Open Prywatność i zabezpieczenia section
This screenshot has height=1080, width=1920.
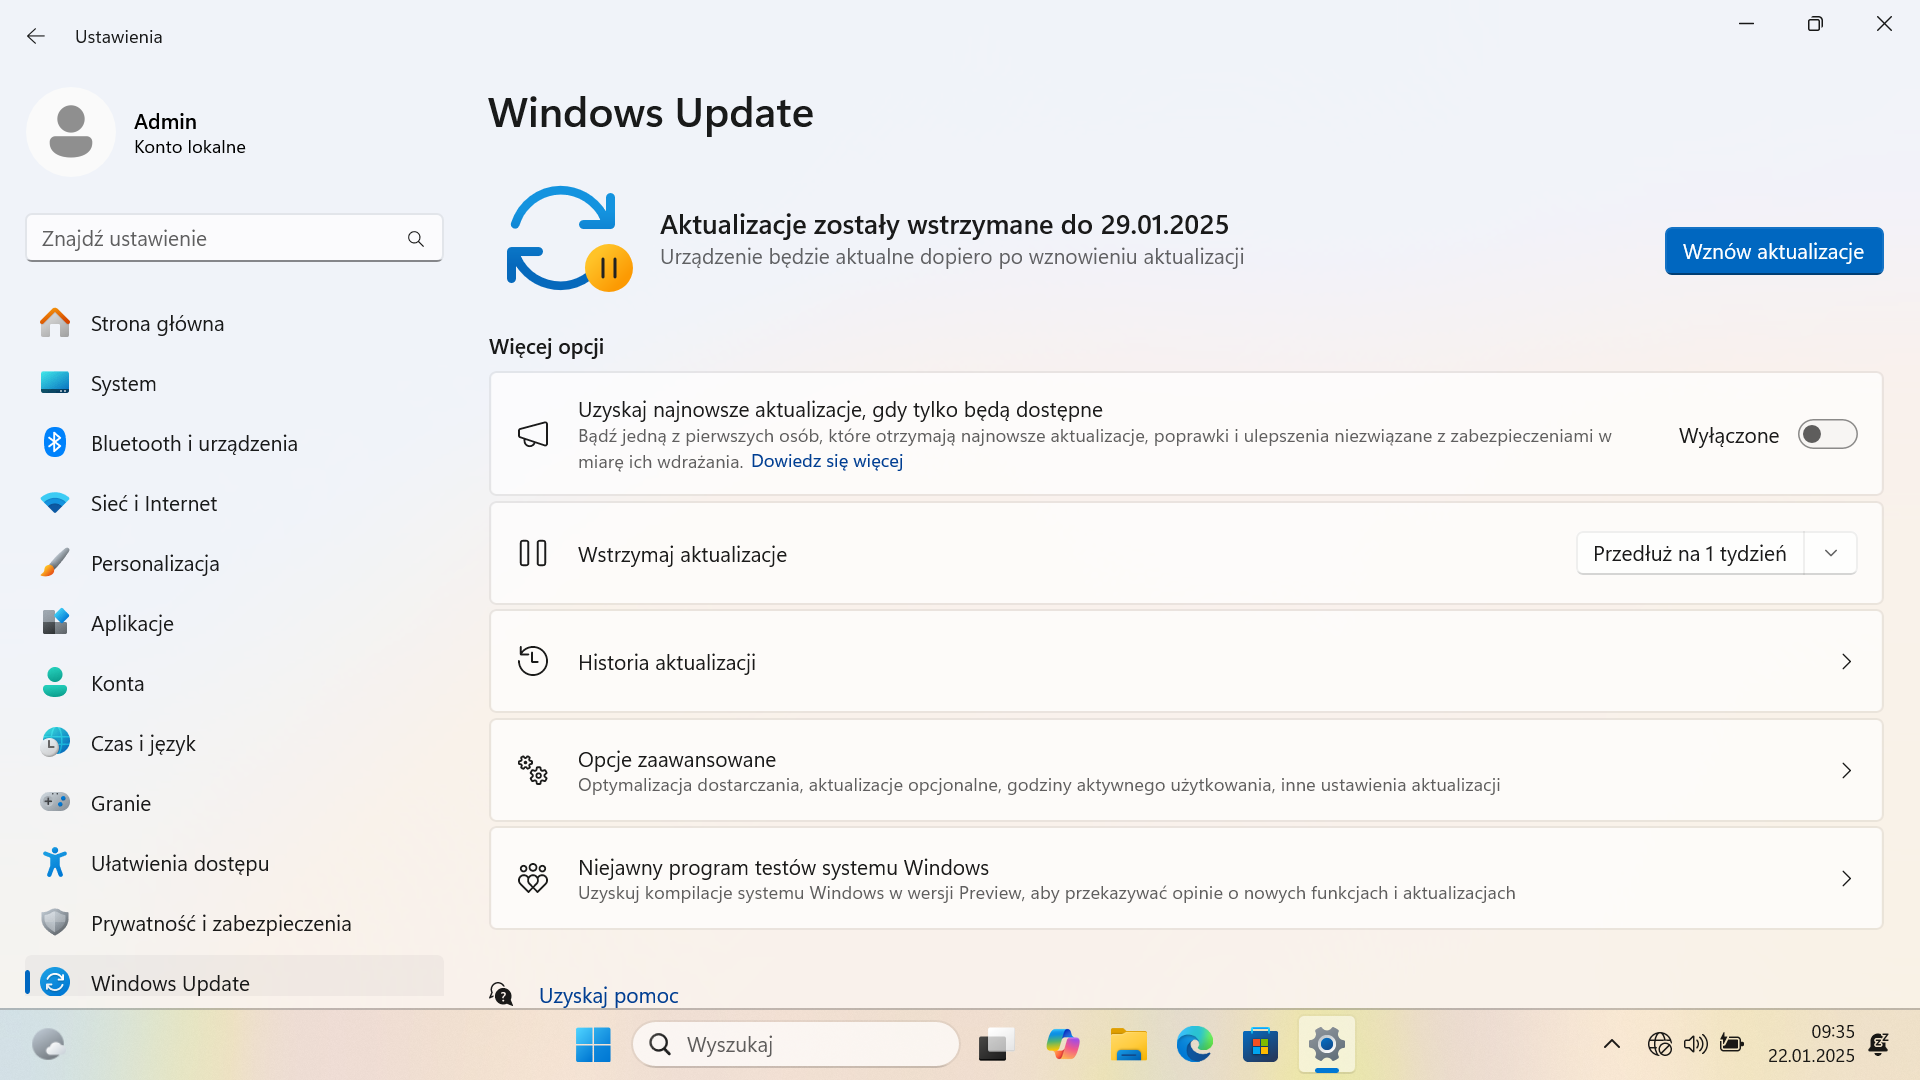pos(221,923)
